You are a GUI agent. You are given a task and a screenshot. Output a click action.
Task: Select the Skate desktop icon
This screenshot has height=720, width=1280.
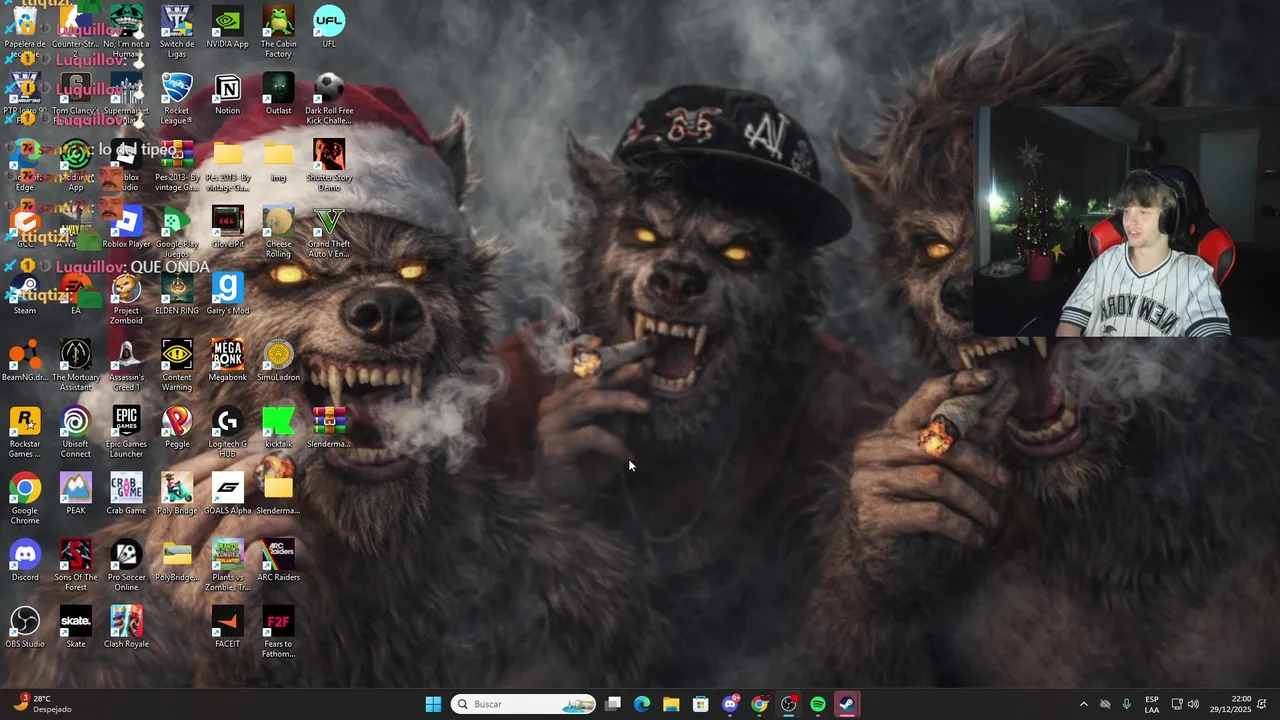coord(76,628)
